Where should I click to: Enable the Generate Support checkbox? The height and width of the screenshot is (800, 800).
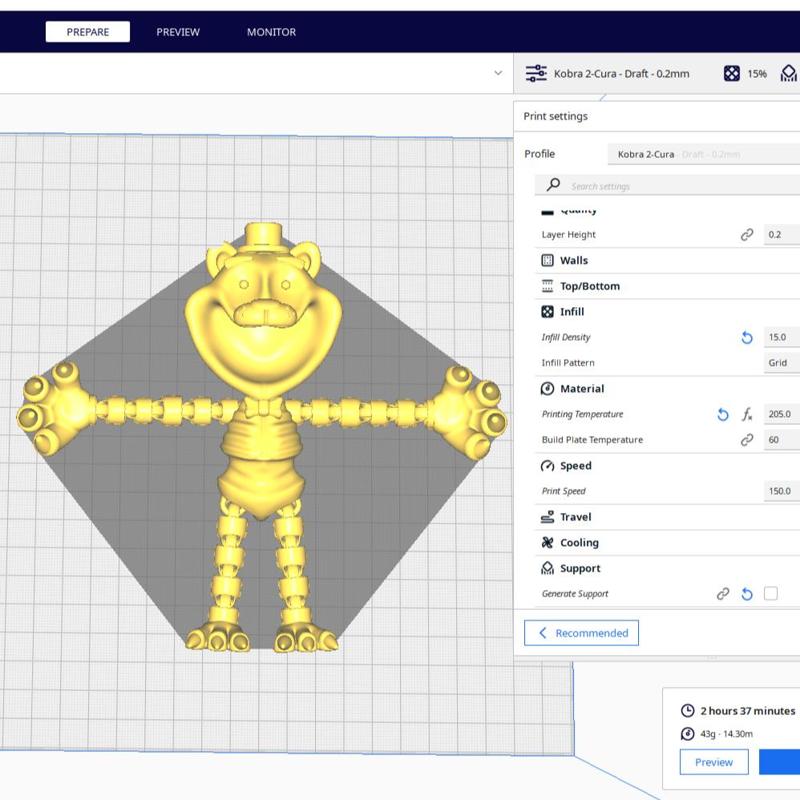coord(771,594)
